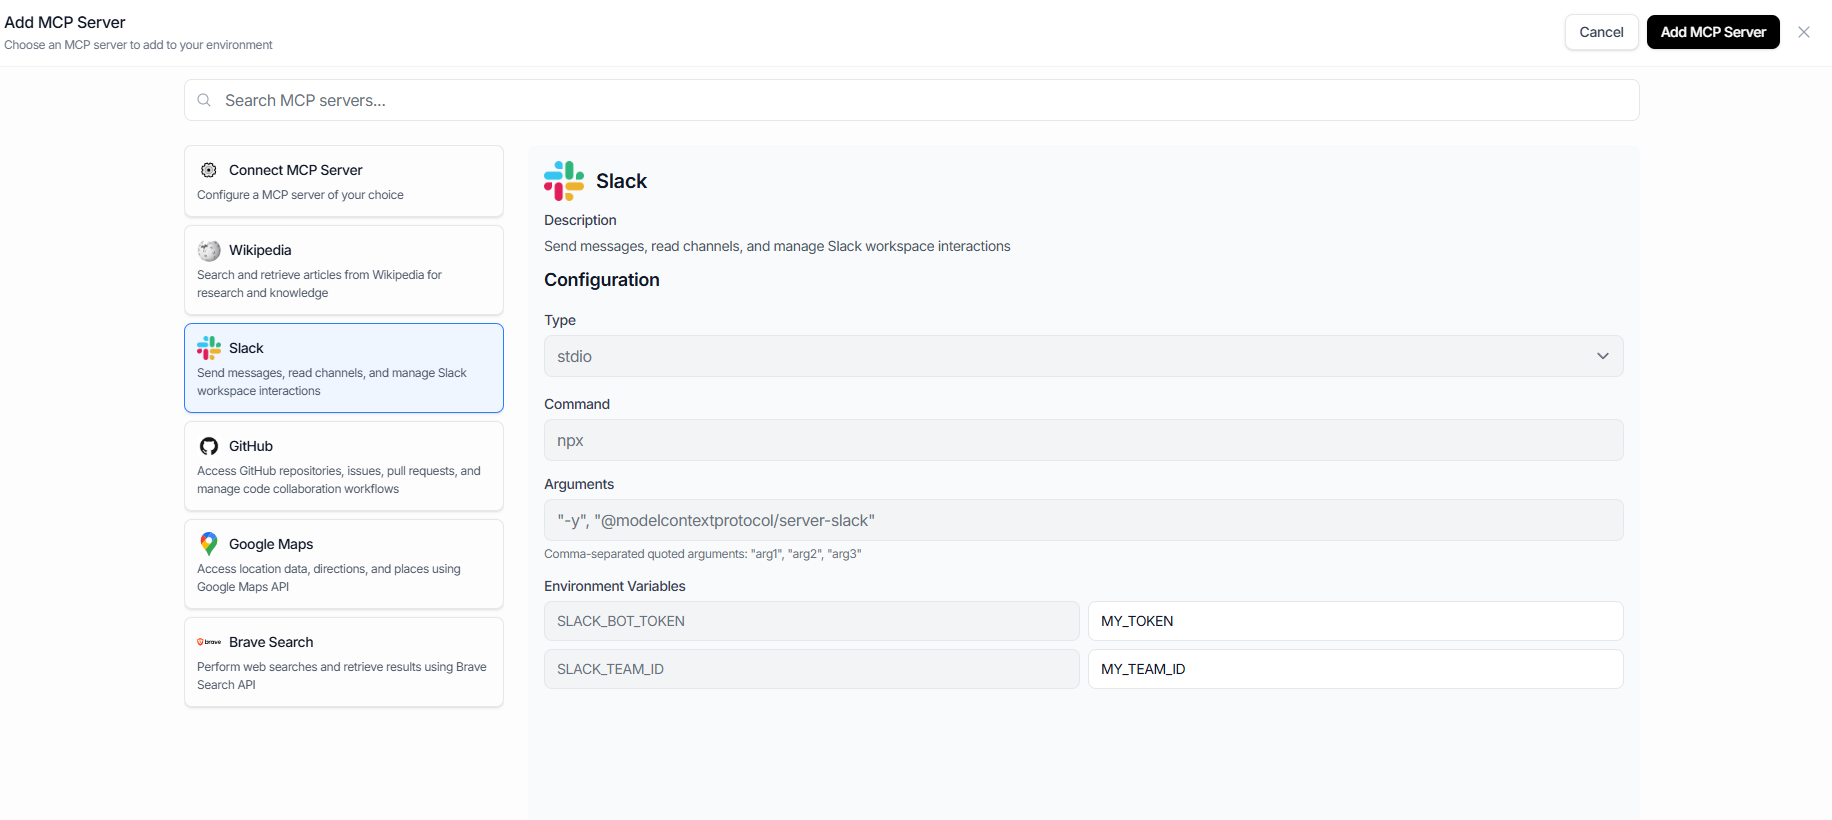The width and height of the screenshot is (1832, 820).
Task: Click the 'Environment Variables' label
Action: [x=615, y=586]
